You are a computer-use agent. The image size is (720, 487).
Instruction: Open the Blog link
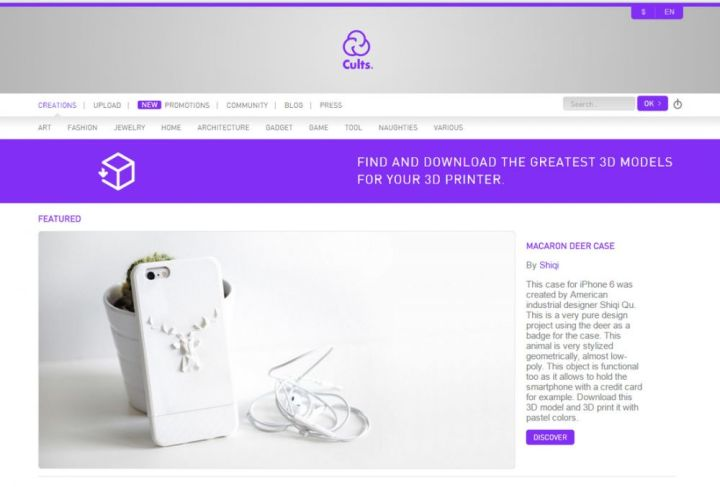pos(293,105)
